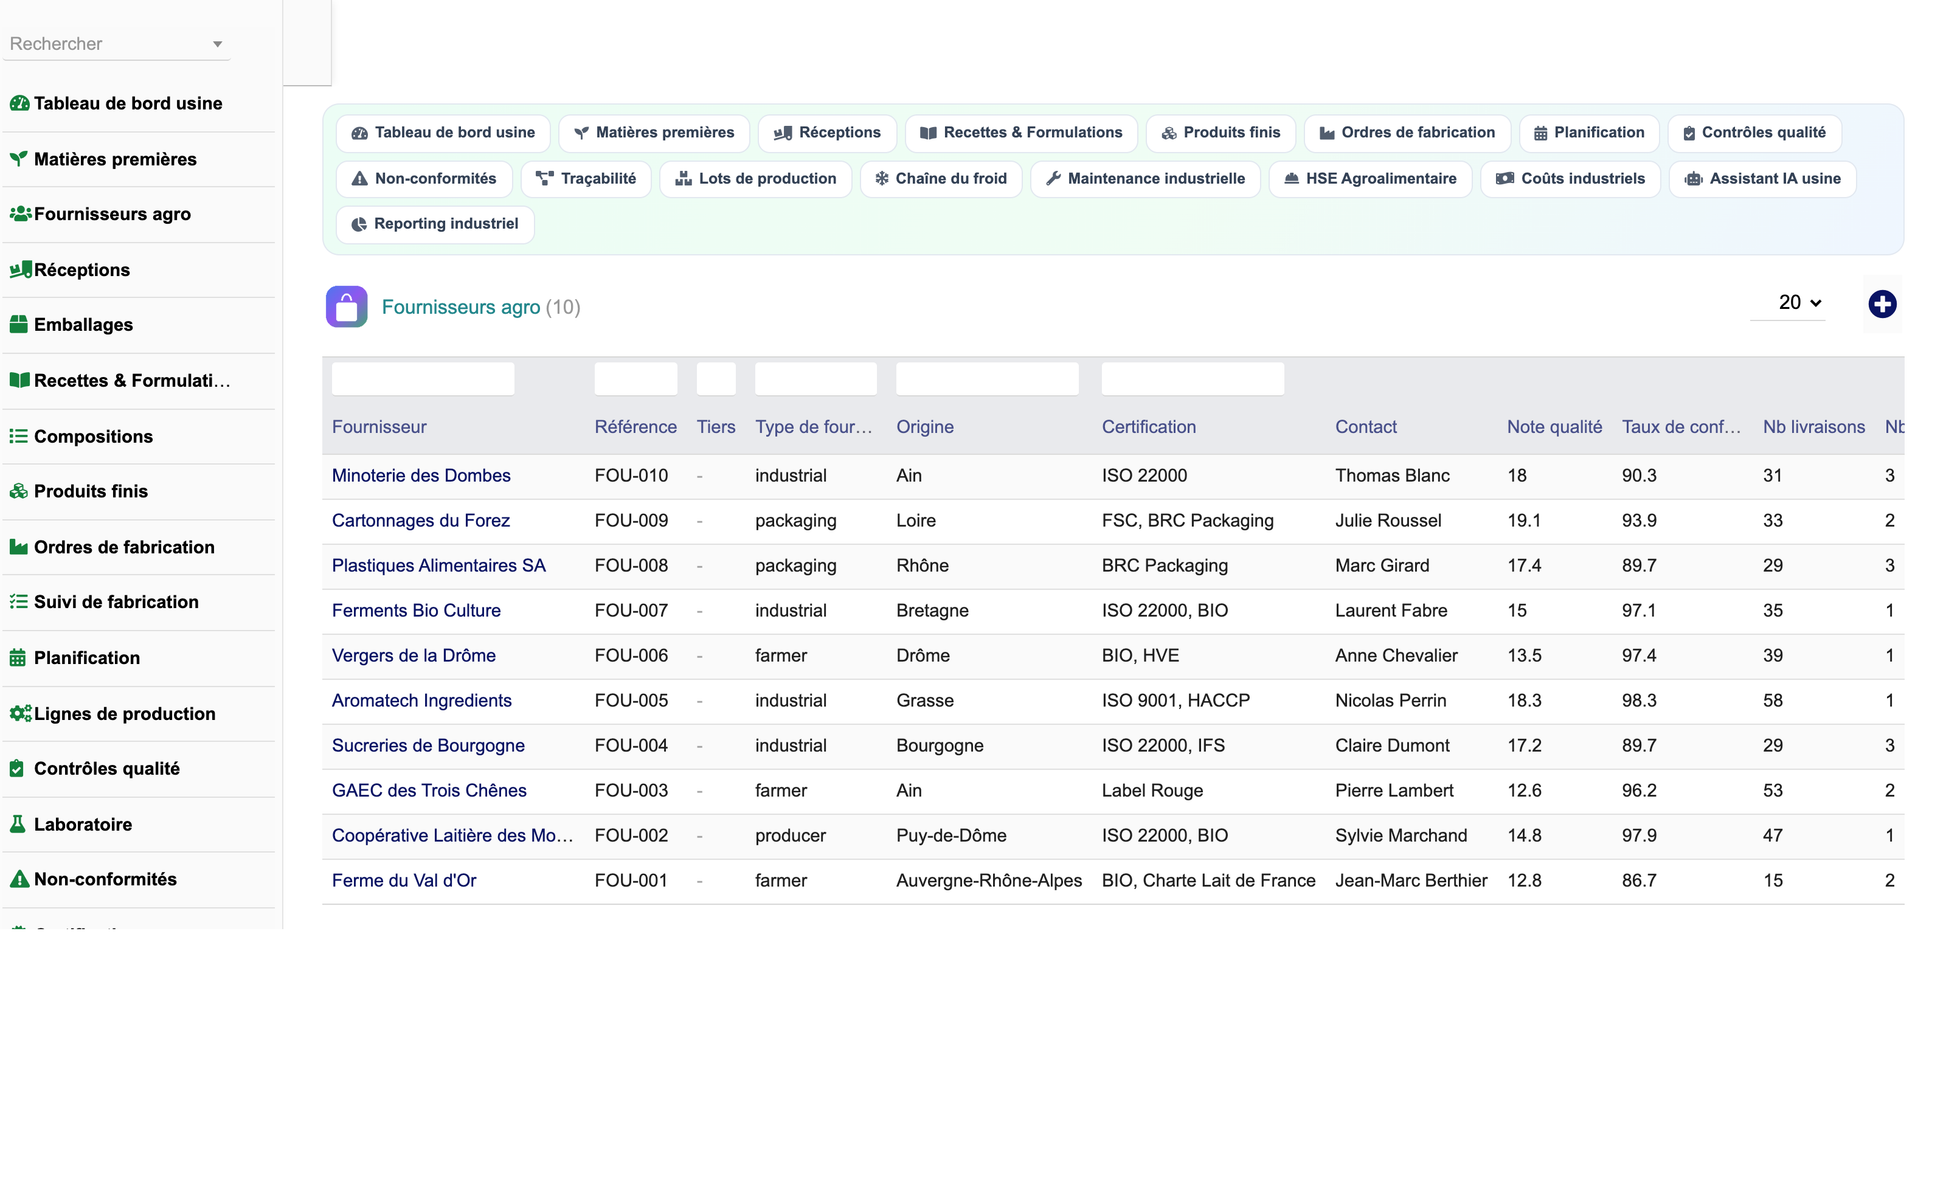Open Plastiques Alimentaires SA supplier link
The height and width of the screenshot is (1204, 1946).
tap(439, 566)
